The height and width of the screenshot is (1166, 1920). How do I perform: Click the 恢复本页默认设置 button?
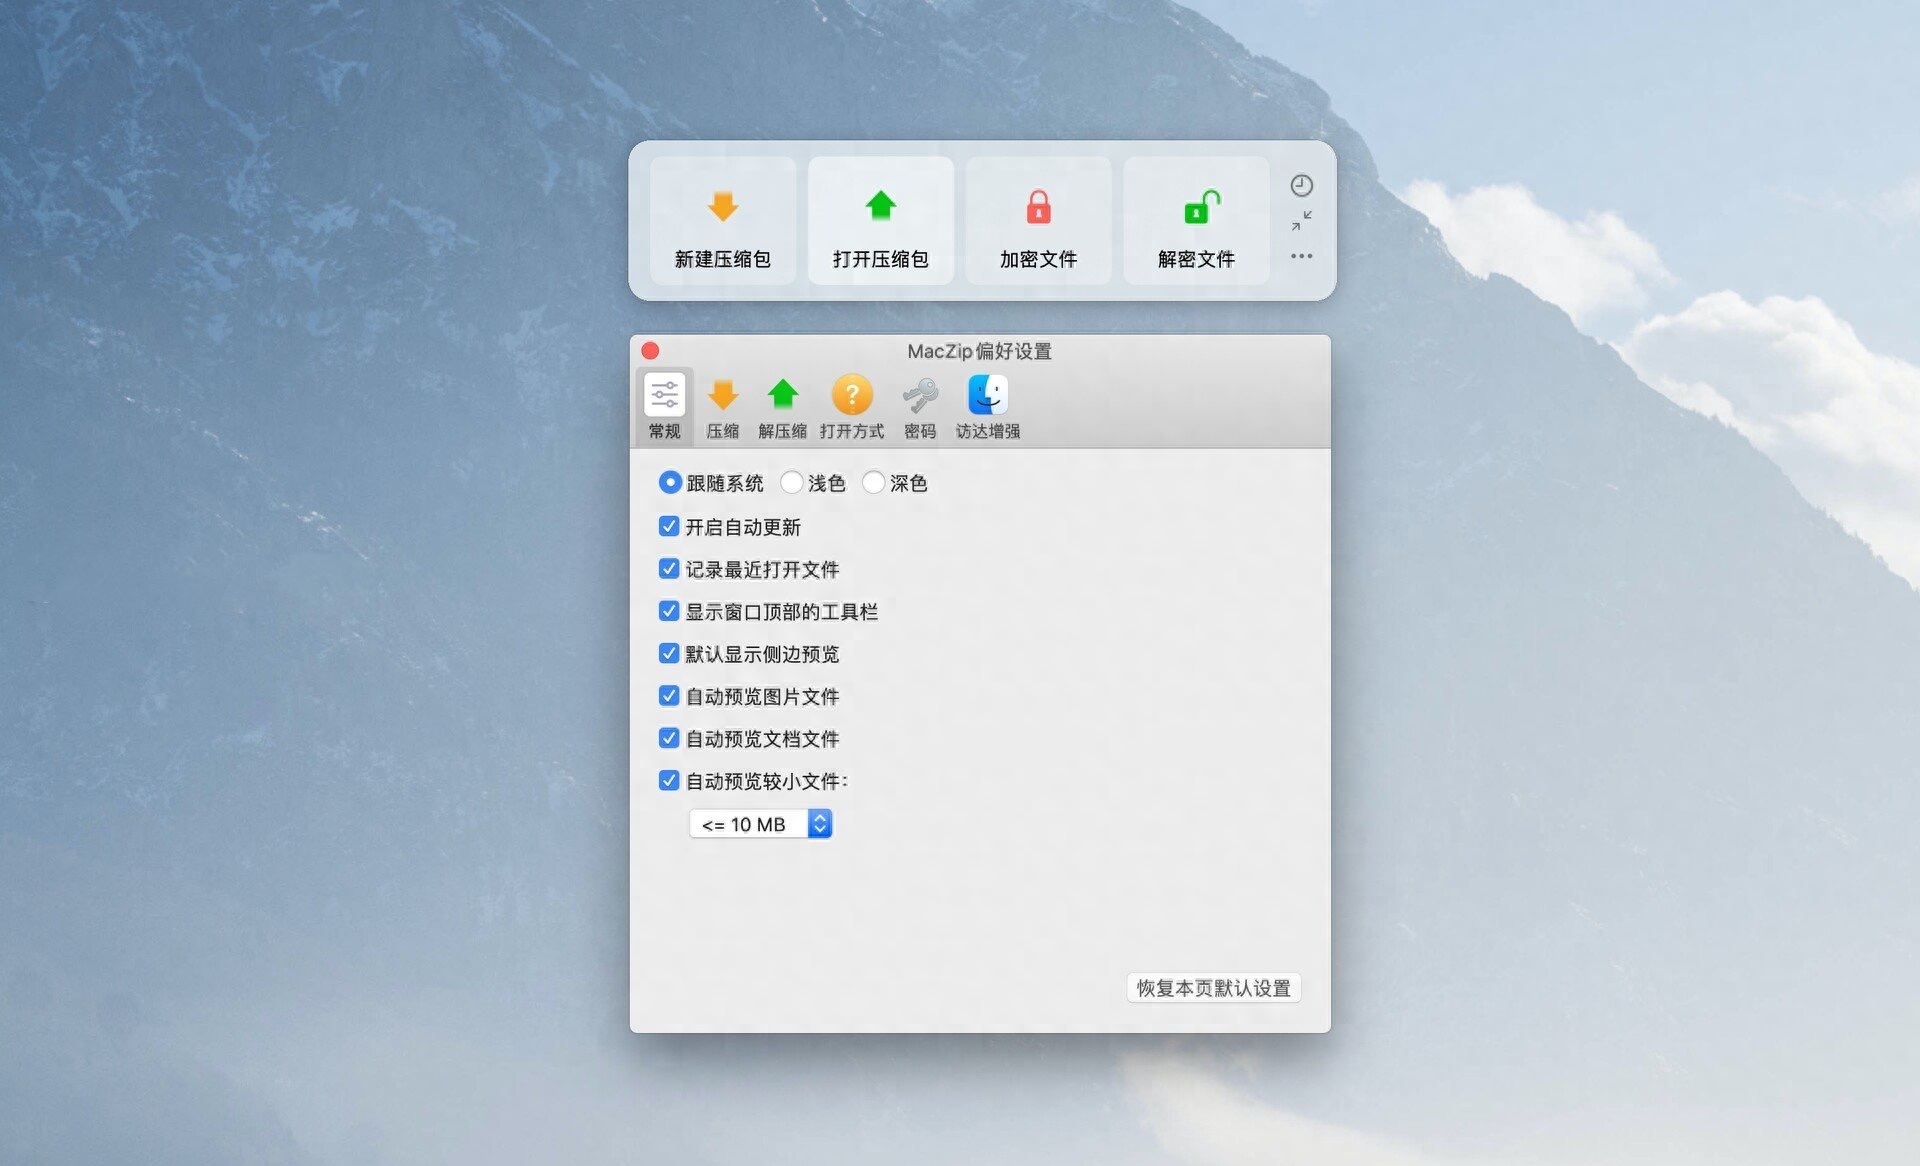[1213, 988]
